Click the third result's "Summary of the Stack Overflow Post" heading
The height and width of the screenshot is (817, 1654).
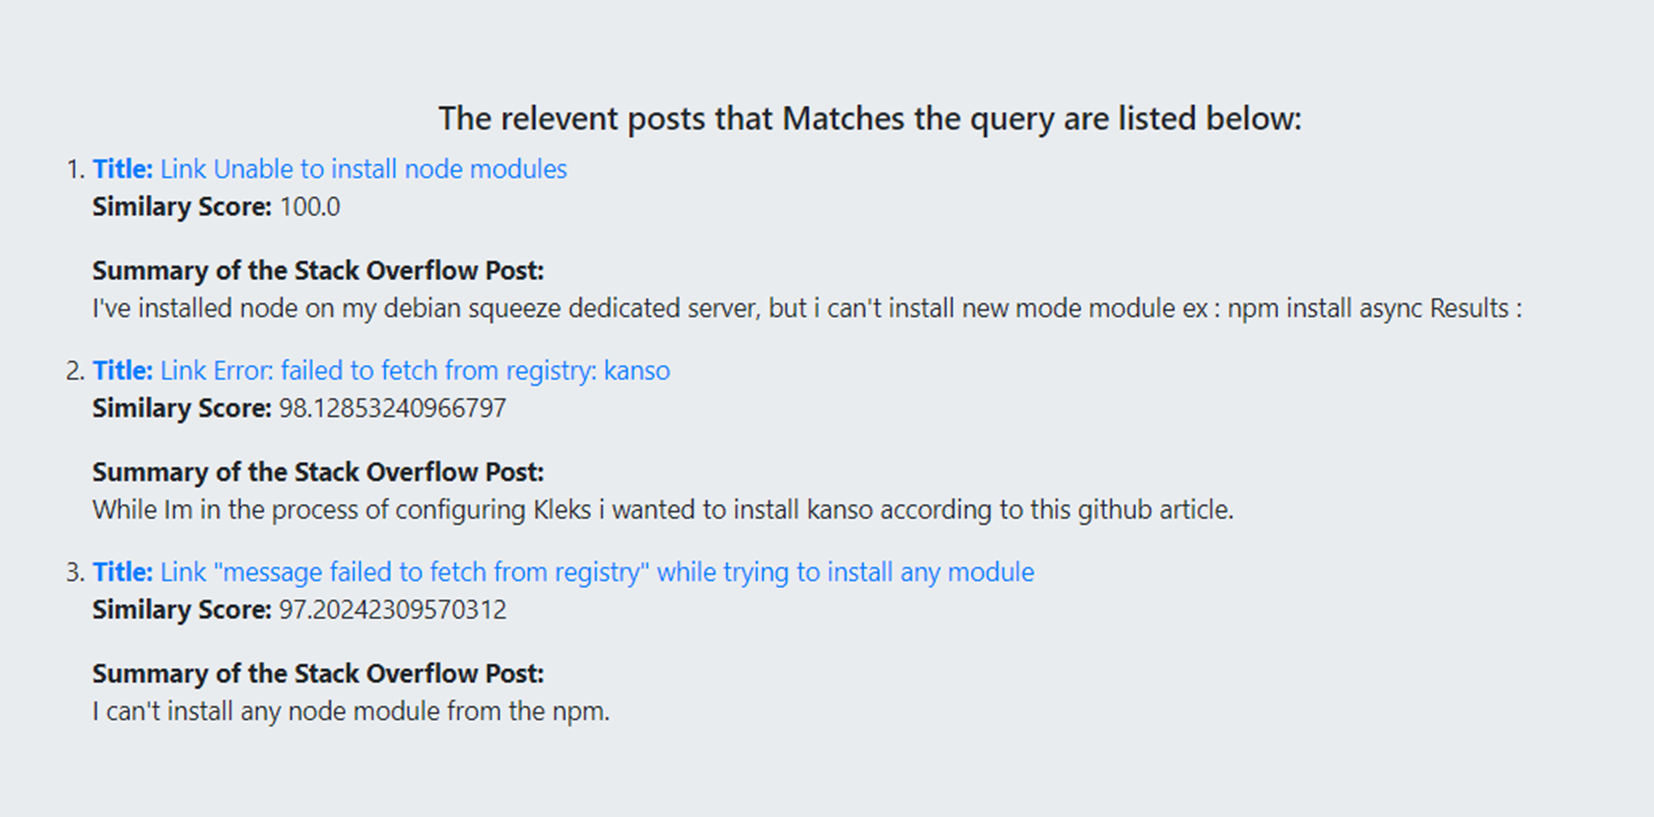point(318,674)
